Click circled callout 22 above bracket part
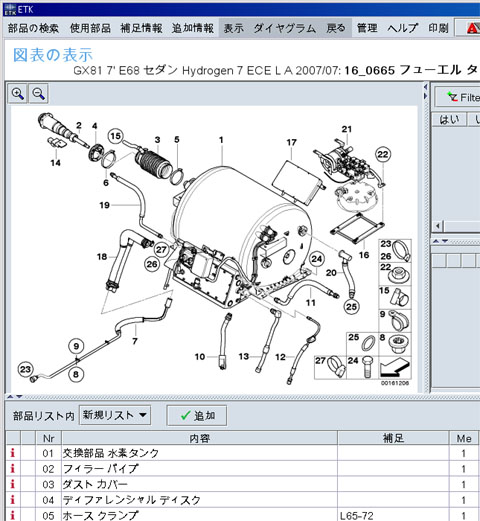Image resolution: width=480 pixels, height=521 pixels. point(383,154)
